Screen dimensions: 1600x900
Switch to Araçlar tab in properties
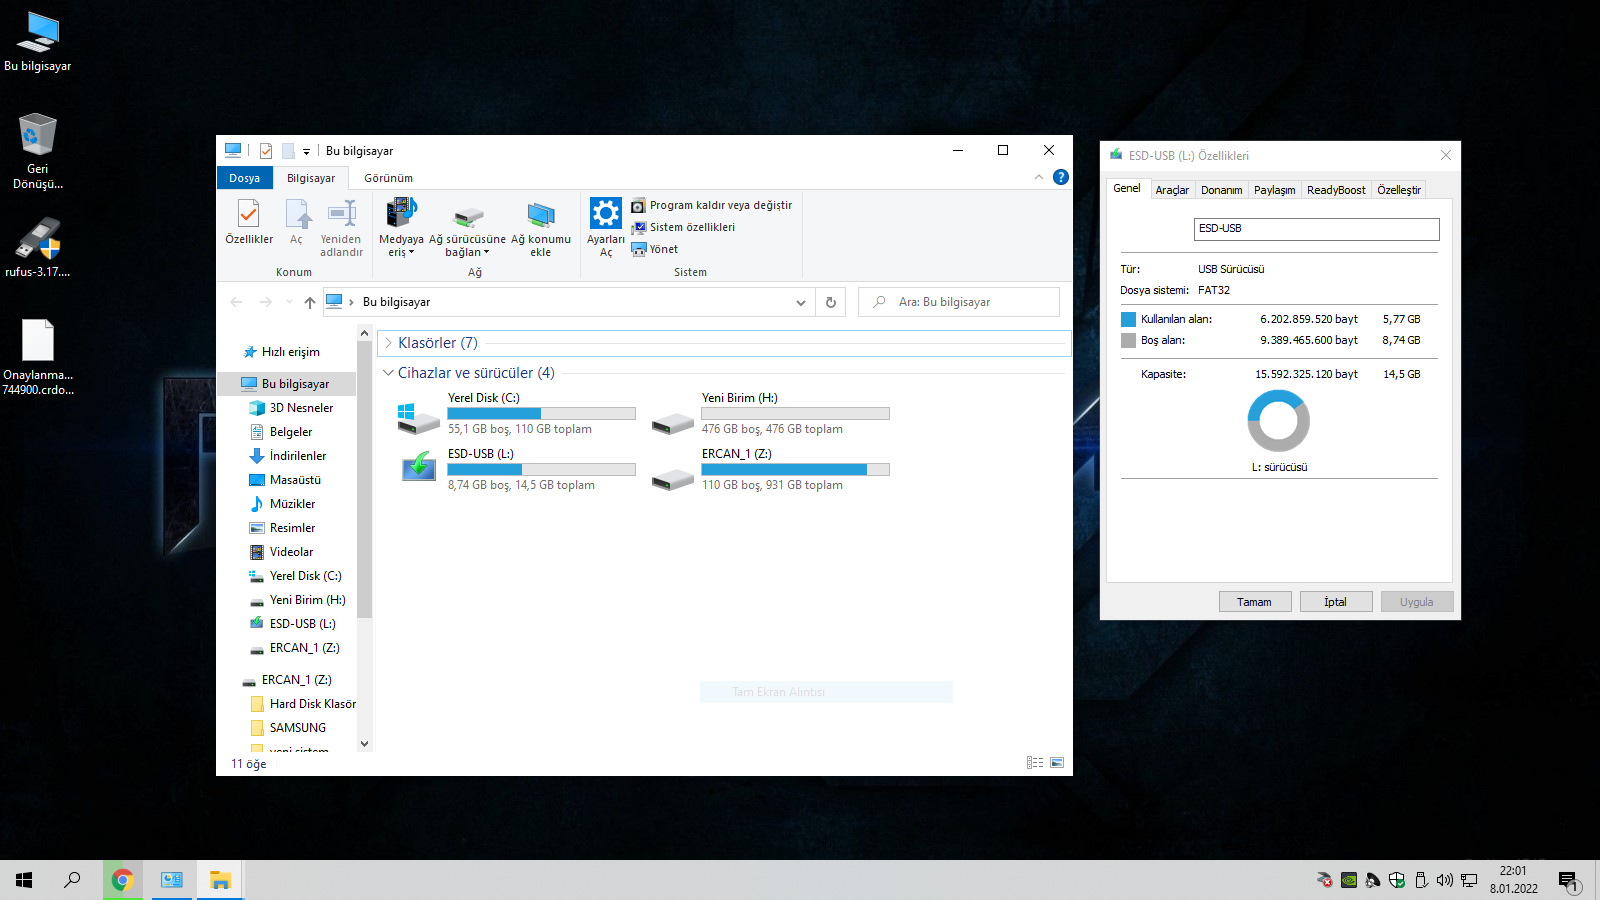(x=1172, y=190)
